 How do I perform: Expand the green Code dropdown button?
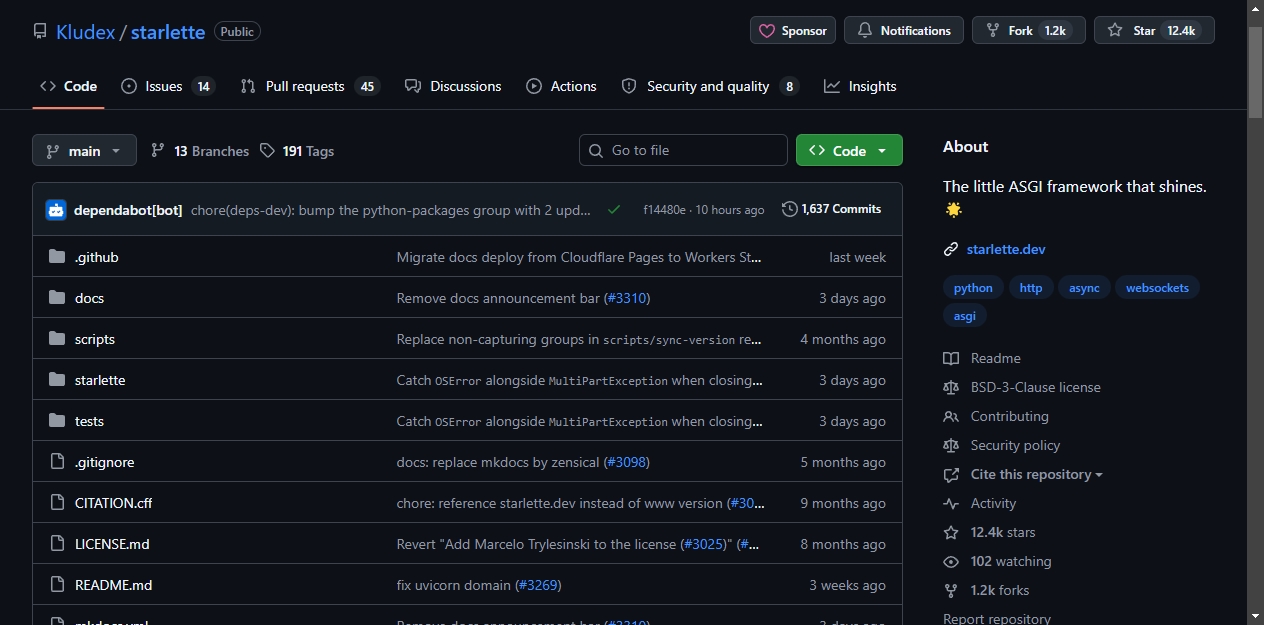click(849, 150)
